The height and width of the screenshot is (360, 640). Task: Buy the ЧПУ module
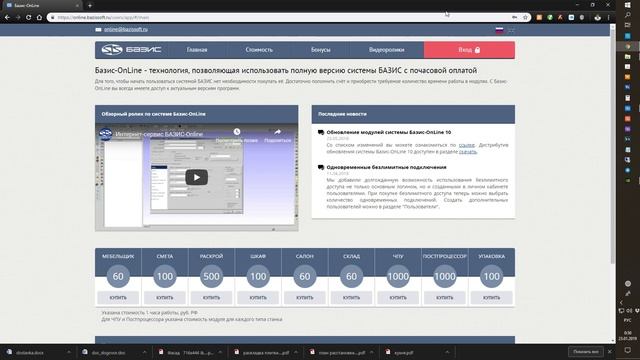click(398, 298)
